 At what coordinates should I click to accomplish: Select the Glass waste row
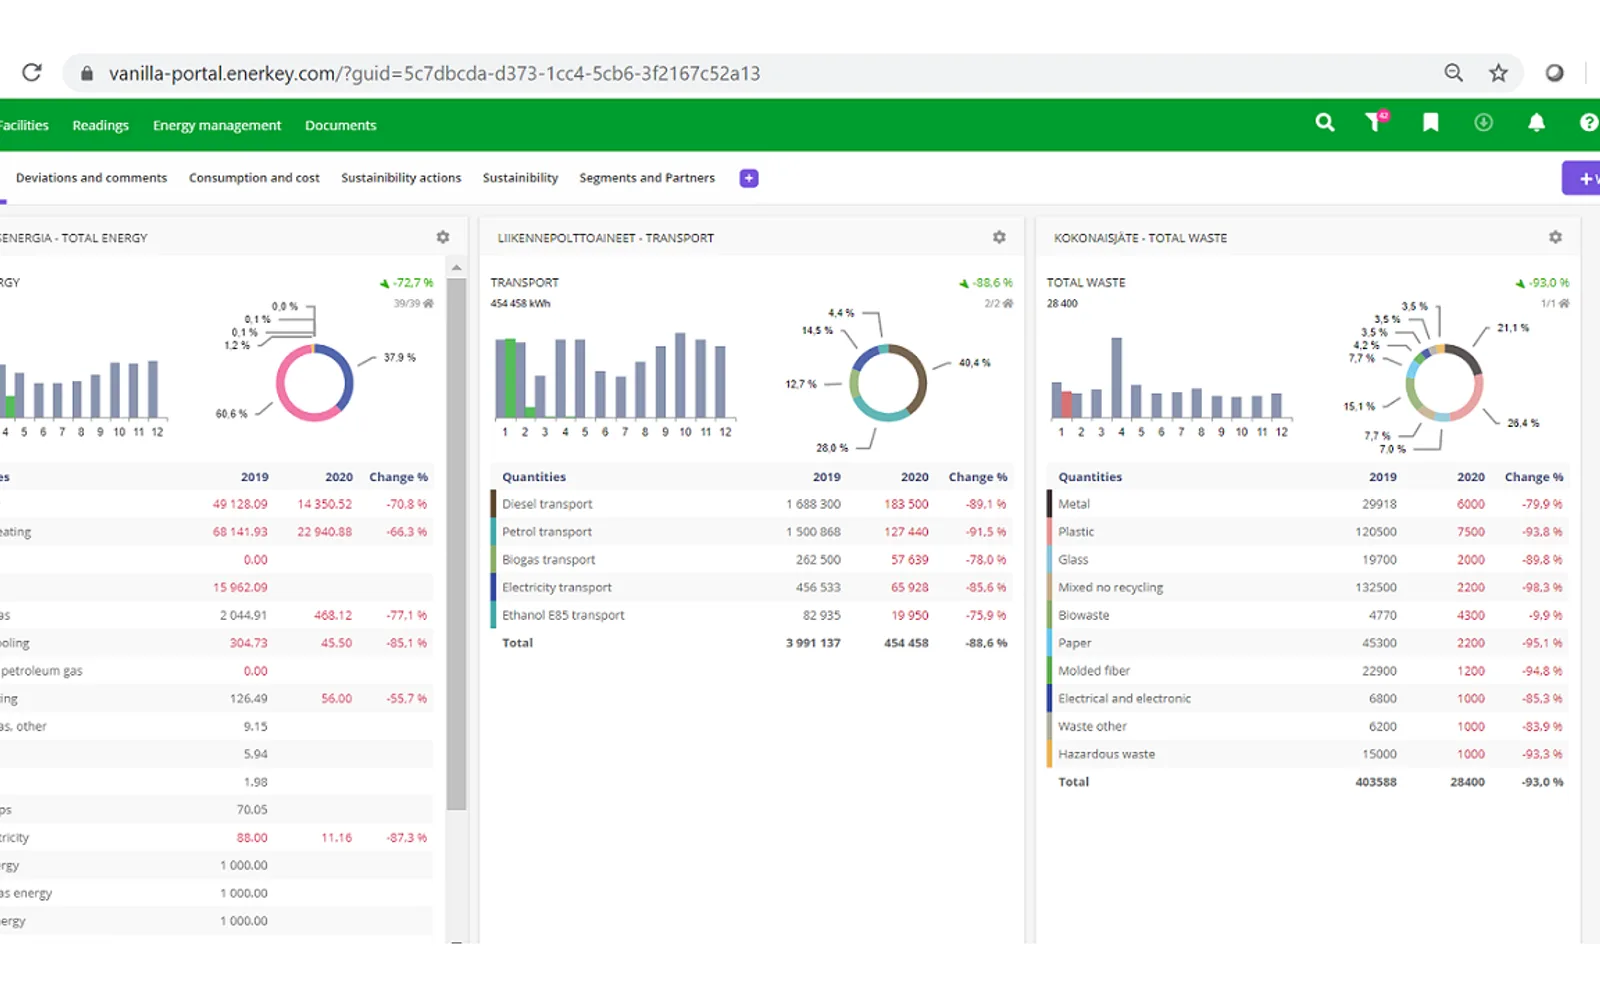coord(1307,560)
